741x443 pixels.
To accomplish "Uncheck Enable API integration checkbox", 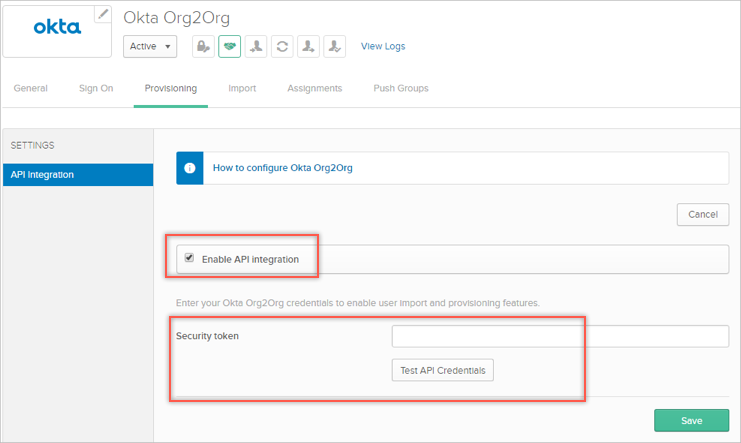I will (x=189, y=258).
